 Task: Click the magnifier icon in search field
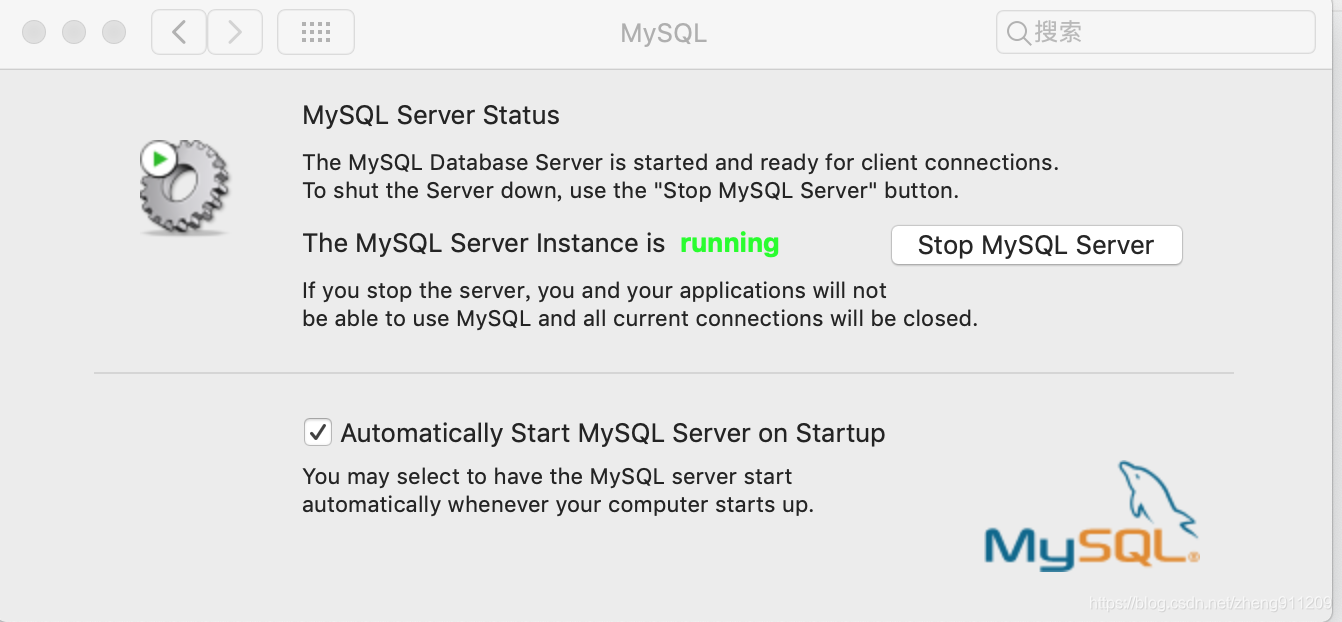tap(1017, 32)
